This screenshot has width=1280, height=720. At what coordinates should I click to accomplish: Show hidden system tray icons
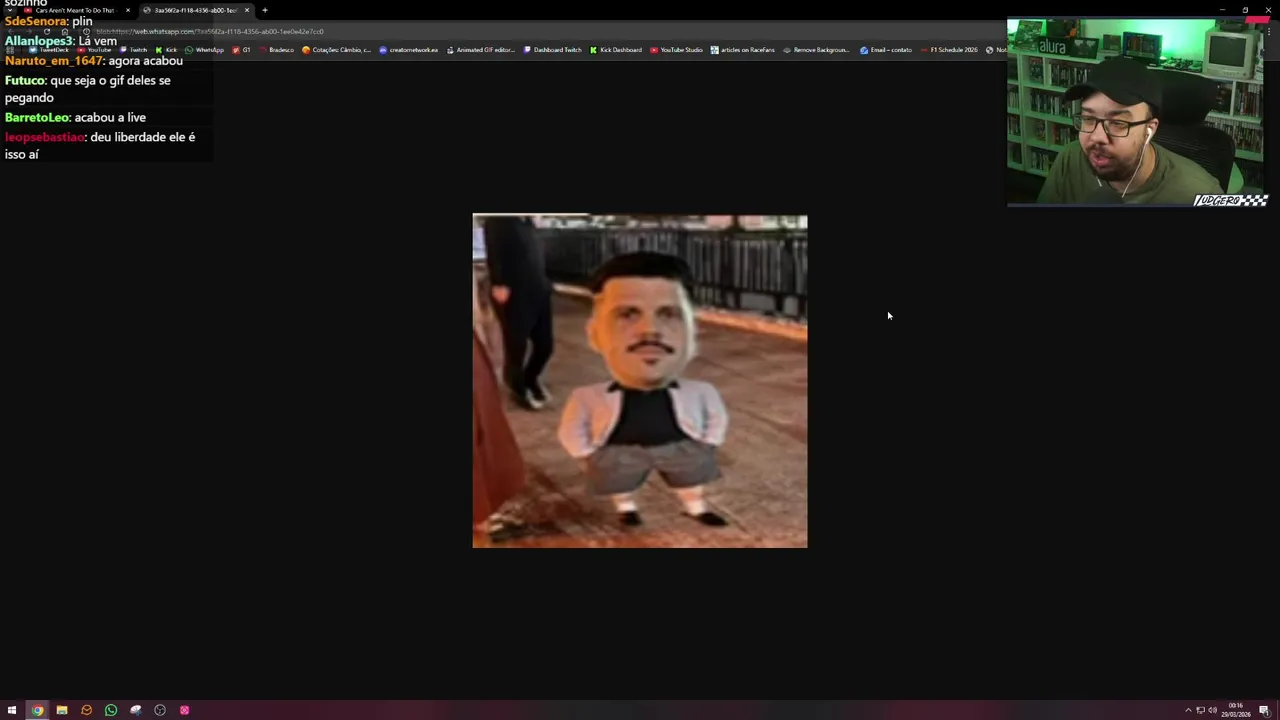pyautogui.click(x=1188, y=710)
